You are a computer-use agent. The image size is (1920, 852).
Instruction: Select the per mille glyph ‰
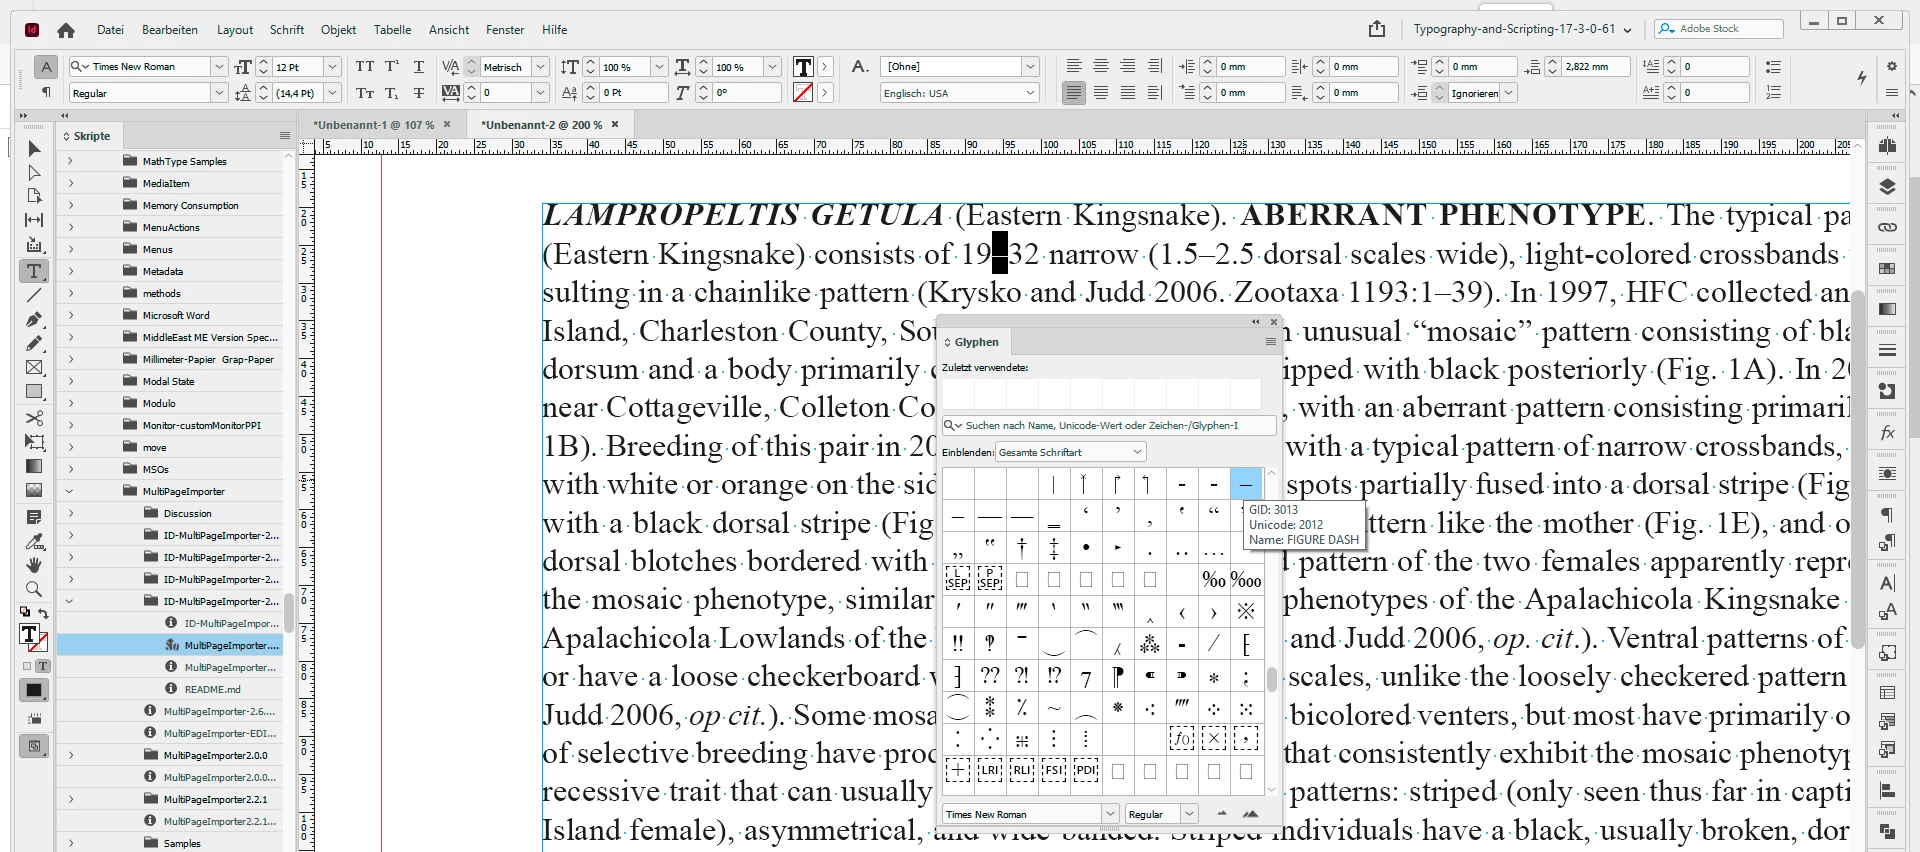pos(1213,580)
